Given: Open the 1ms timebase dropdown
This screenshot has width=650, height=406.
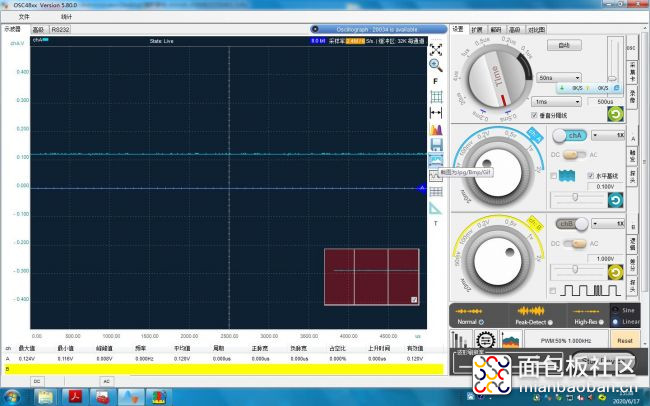Looking at the screenshot, I should point(557,102).
